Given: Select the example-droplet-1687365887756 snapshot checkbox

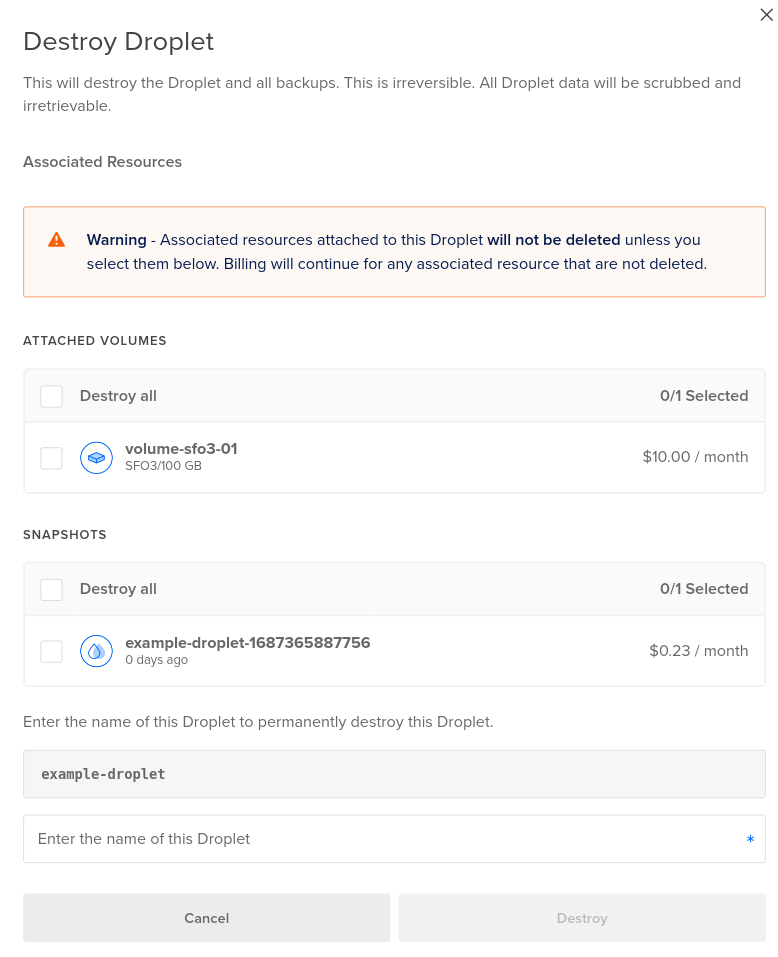Looking at the screenshot, I should pos(51,651).
